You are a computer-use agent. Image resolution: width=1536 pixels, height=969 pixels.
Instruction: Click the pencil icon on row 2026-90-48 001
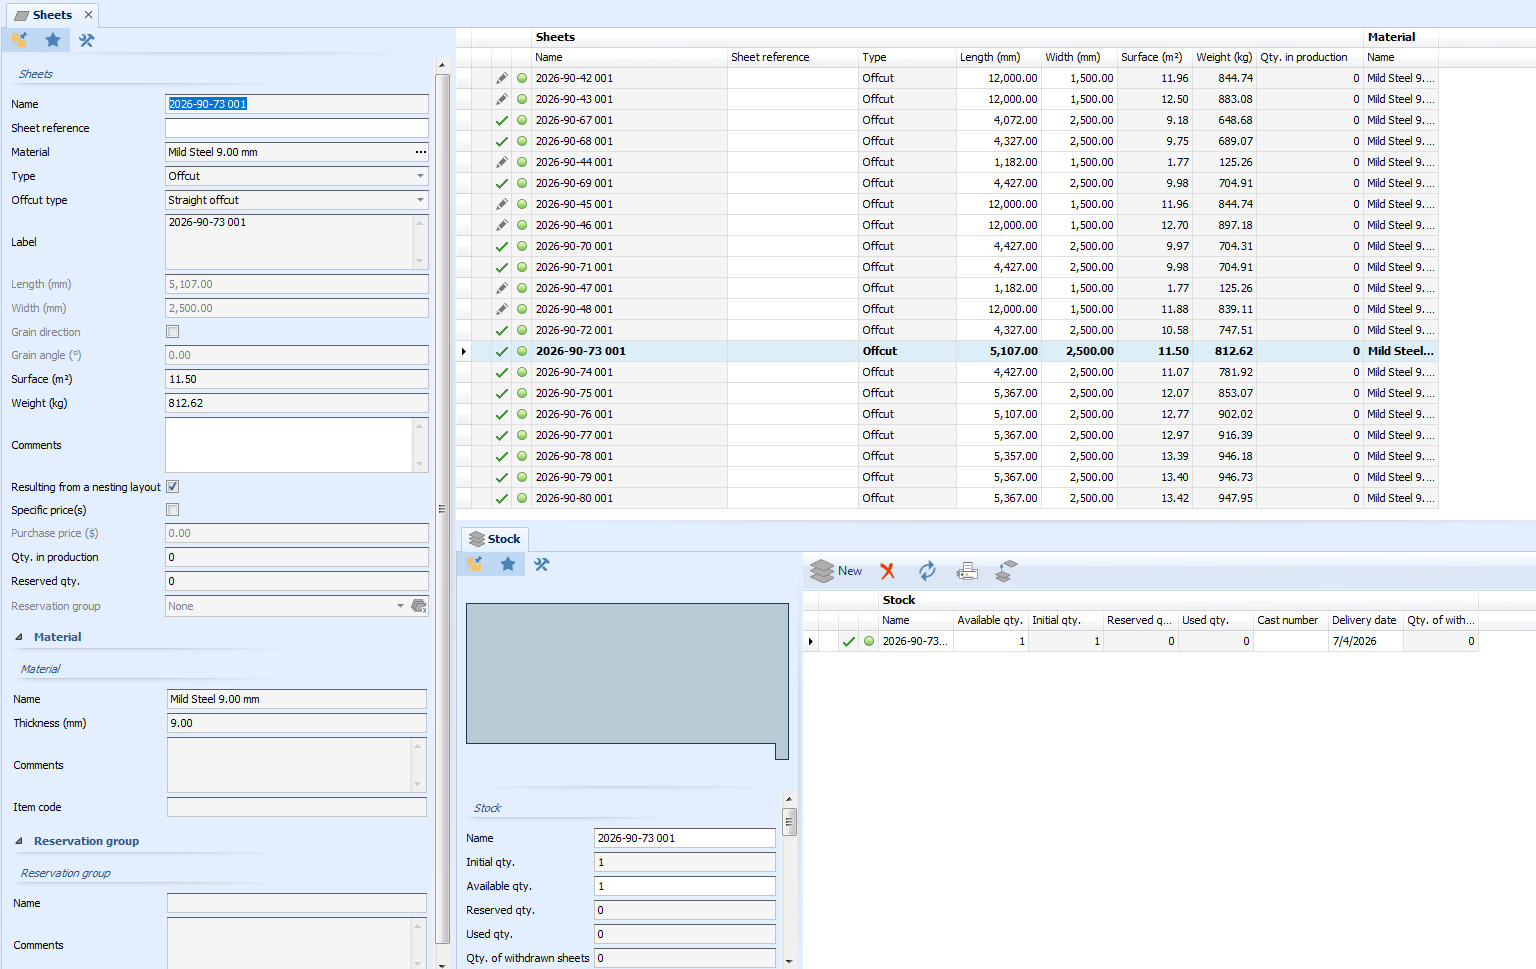coord(502,309)
